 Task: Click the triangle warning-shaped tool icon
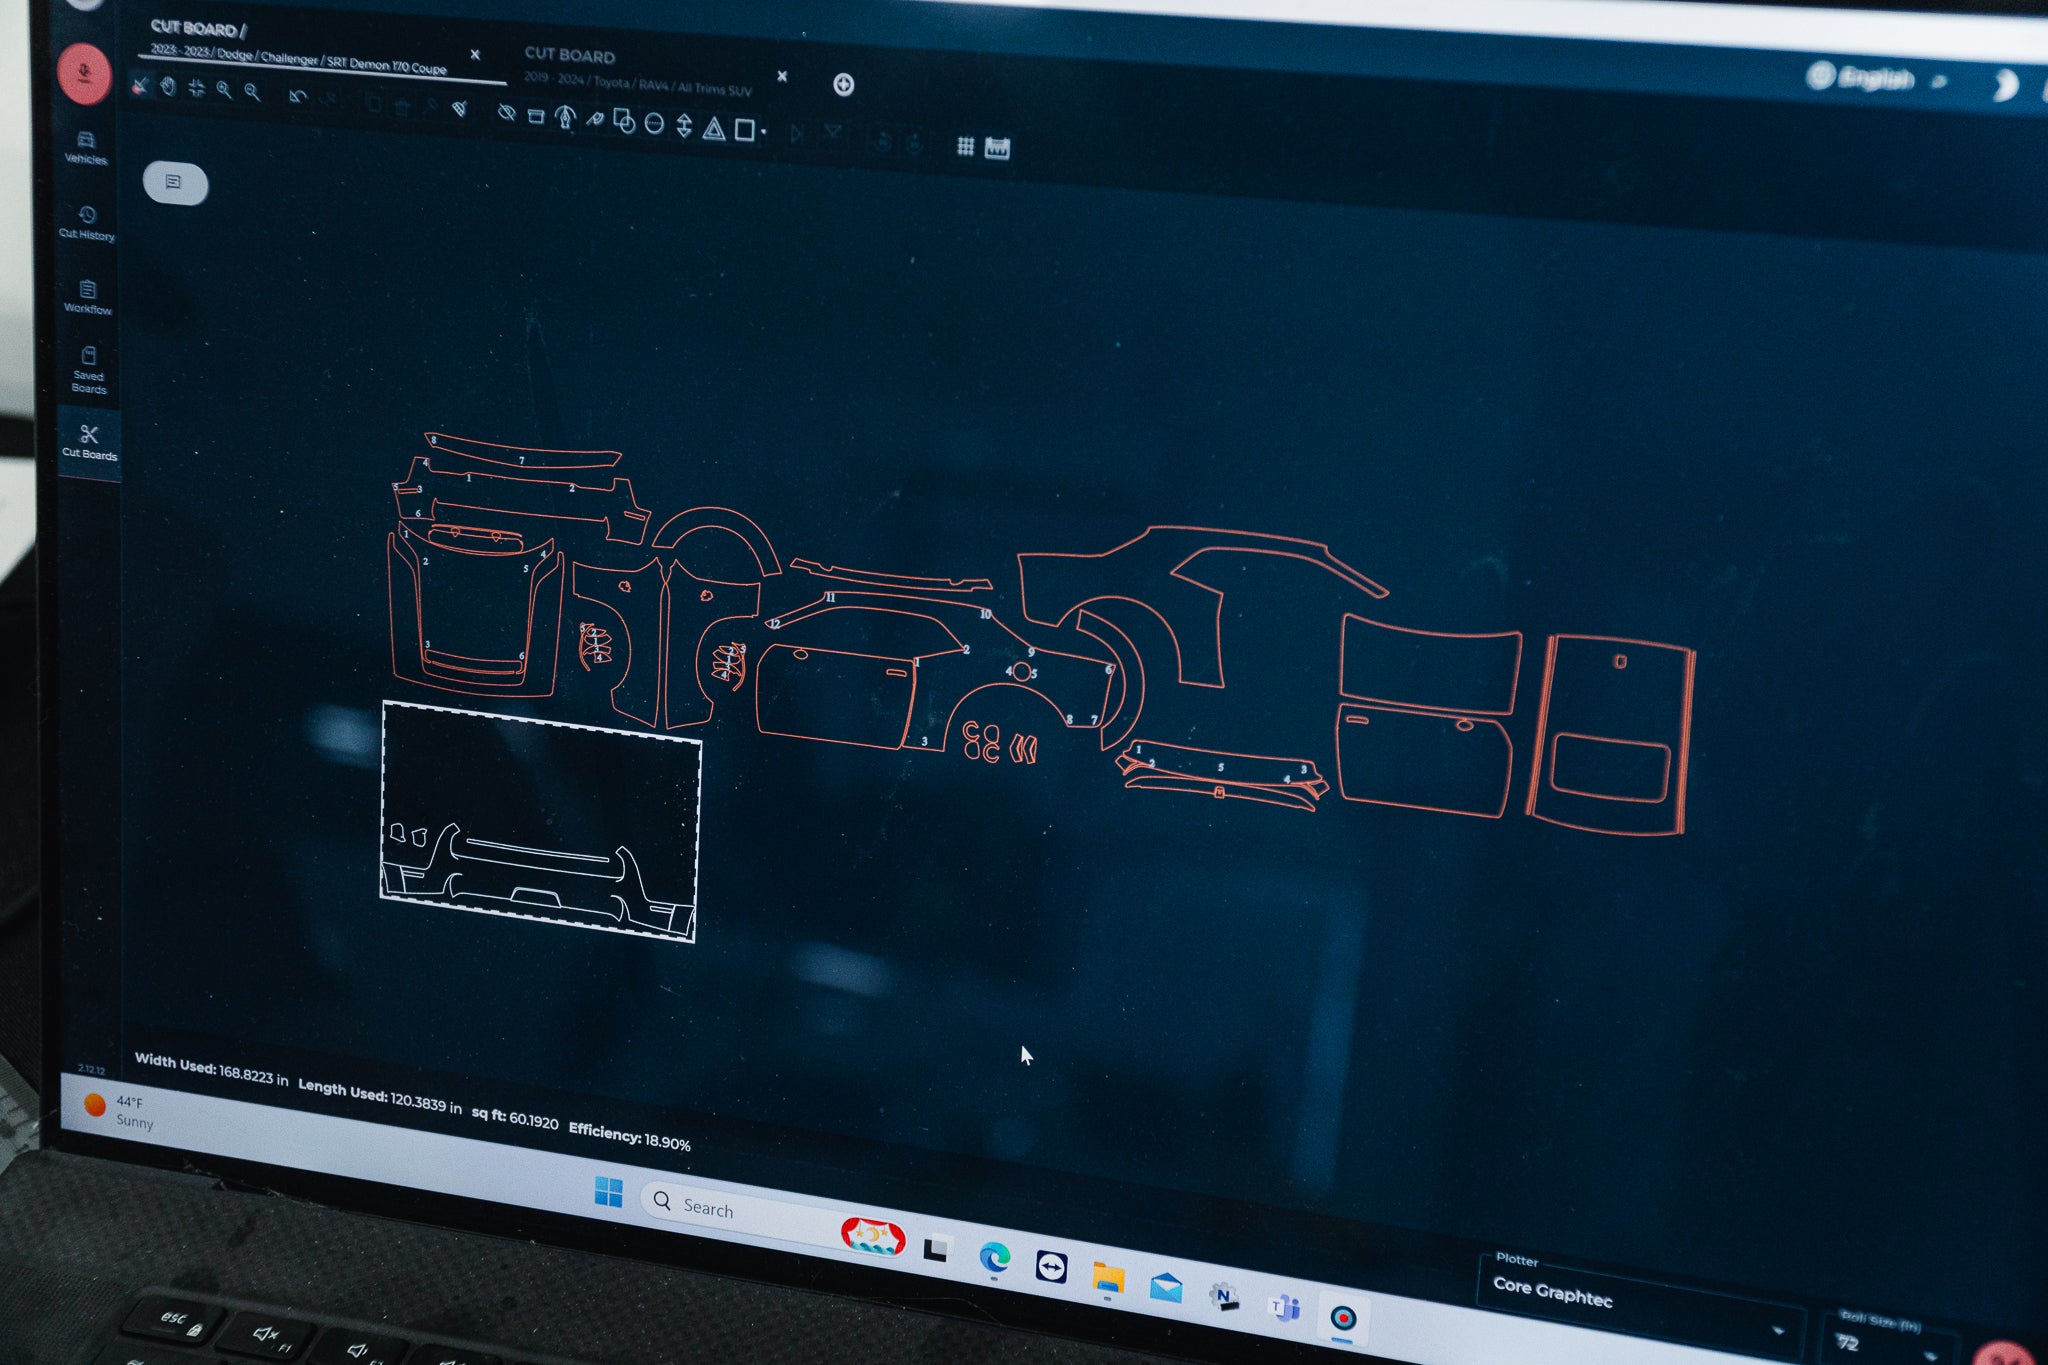(713, 128)
